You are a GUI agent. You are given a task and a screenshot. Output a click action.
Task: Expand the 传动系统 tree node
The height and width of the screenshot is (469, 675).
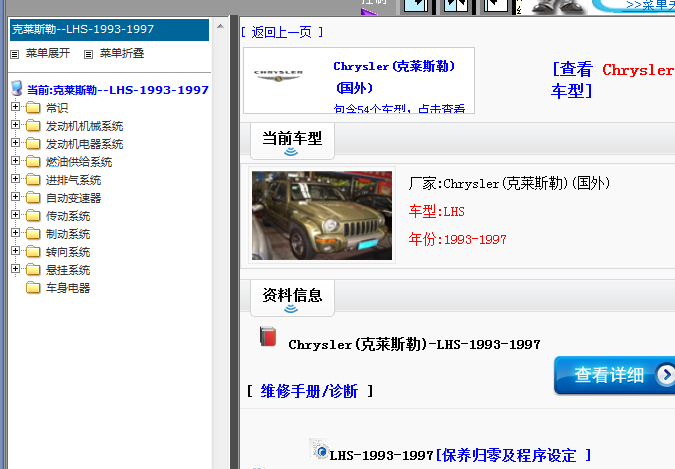15,214
